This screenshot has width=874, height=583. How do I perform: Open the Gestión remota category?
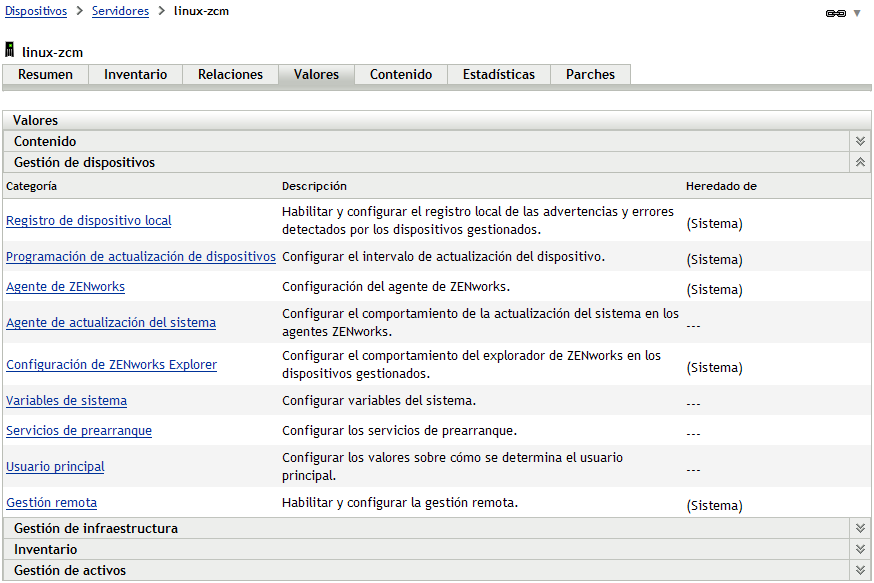[x=51, y=502]
